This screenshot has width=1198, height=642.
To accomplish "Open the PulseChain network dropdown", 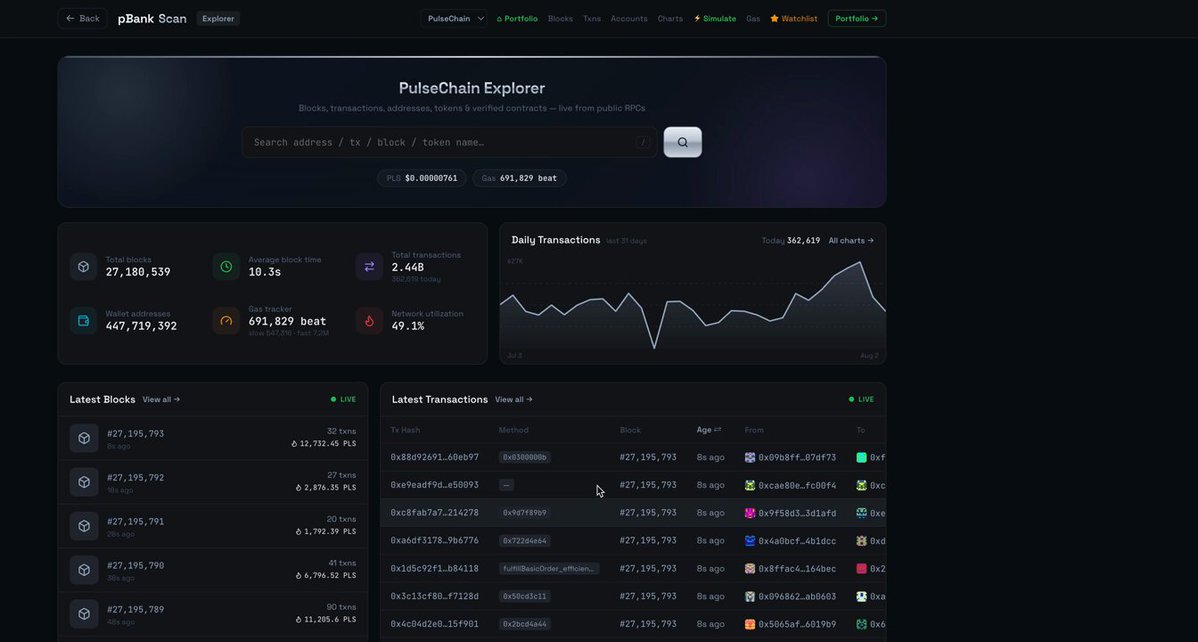I will tap(454, 18).
